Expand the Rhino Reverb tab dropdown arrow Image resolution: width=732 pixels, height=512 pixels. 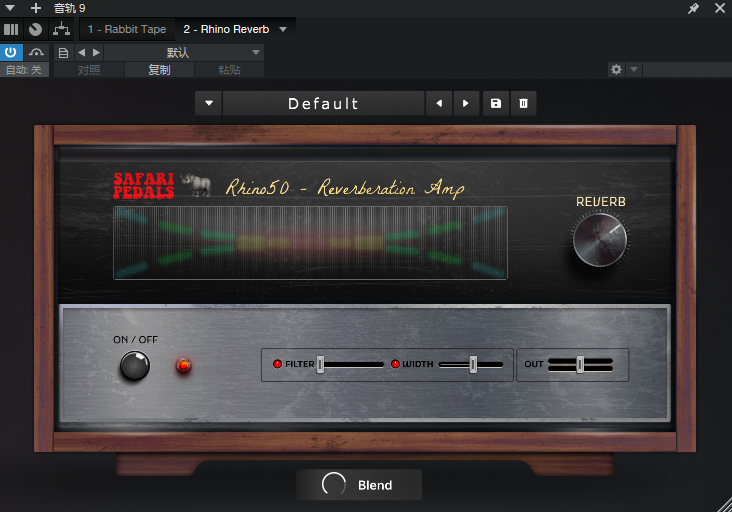click(x=283, y=29)
